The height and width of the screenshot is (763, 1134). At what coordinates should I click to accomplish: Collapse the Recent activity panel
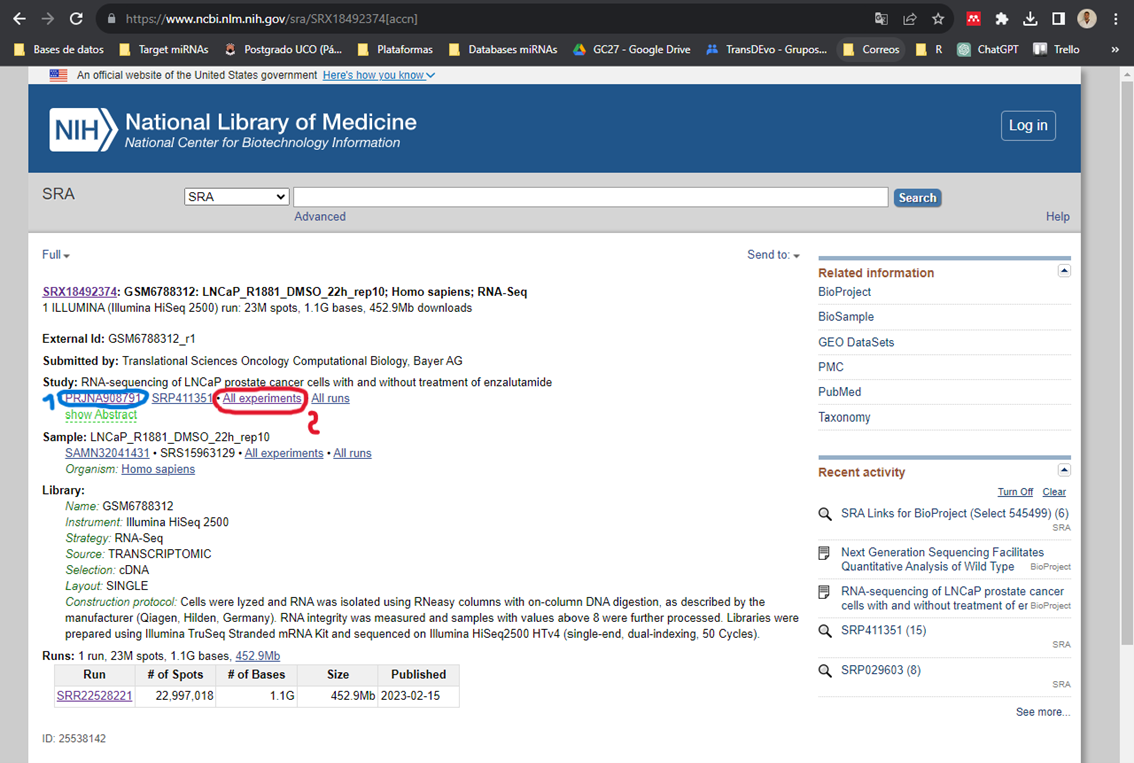coord(1064,470)
